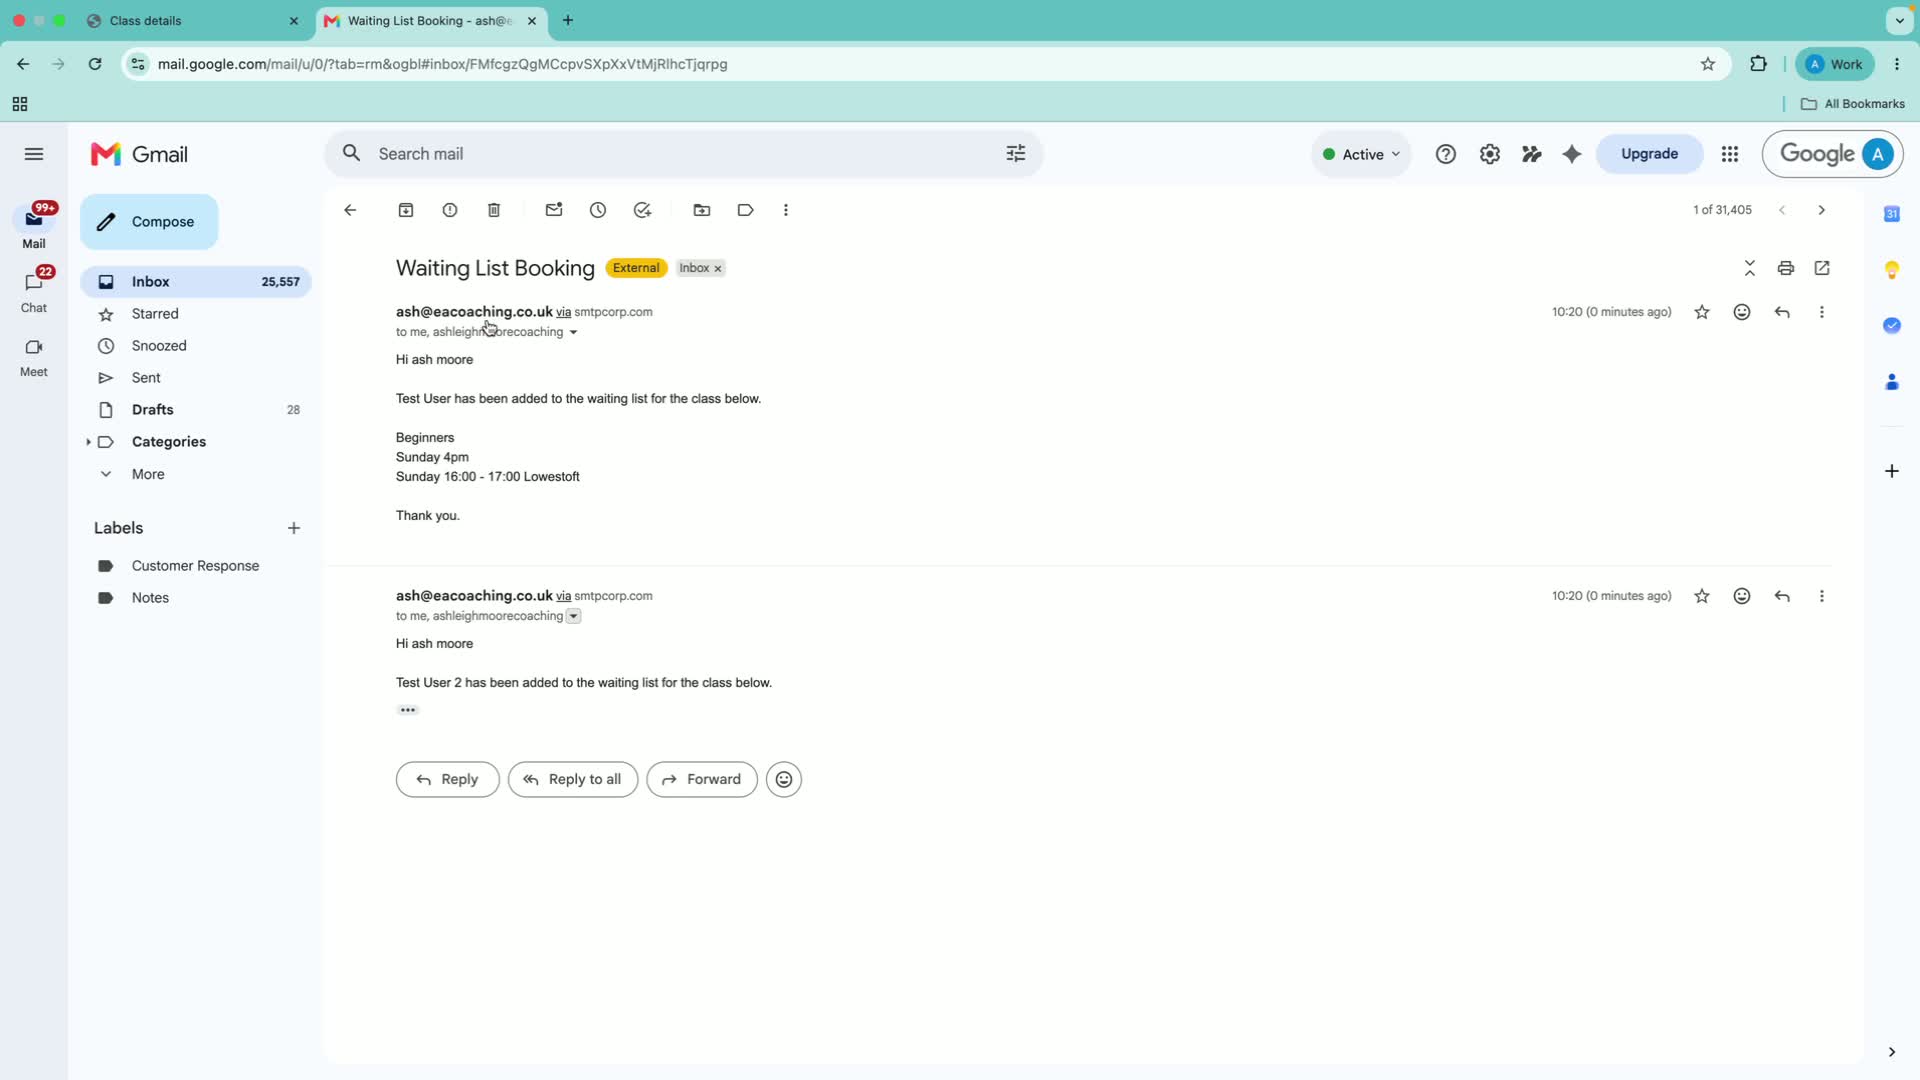Mark the conversation as unread
1920x1080 pixels.
554,210
